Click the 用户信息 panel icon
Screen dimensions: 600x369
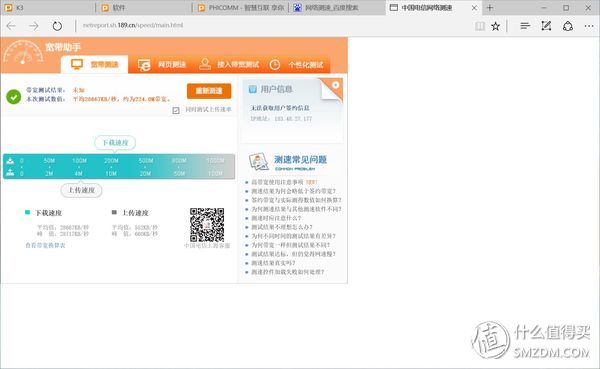pyautogui.click(x=253, y=89)
